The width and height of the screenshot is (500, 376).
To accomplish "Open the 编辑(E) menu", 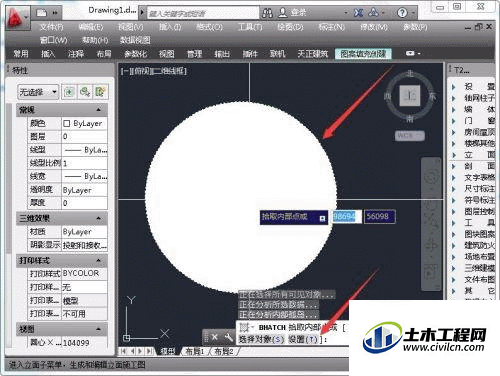I will tap(91, 27).
